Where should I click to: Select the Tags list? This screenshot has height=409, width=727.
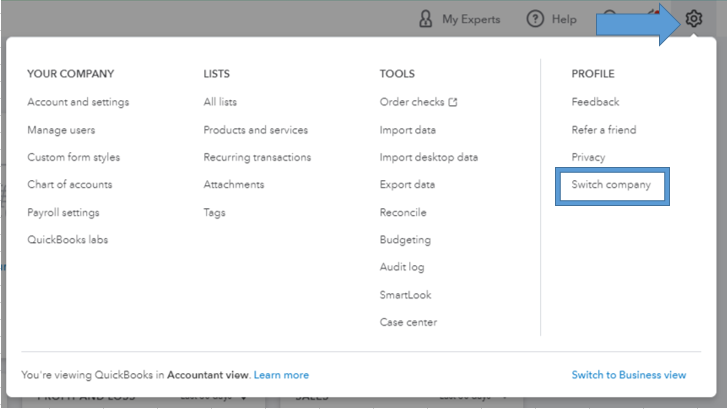(x=214, y=212)
